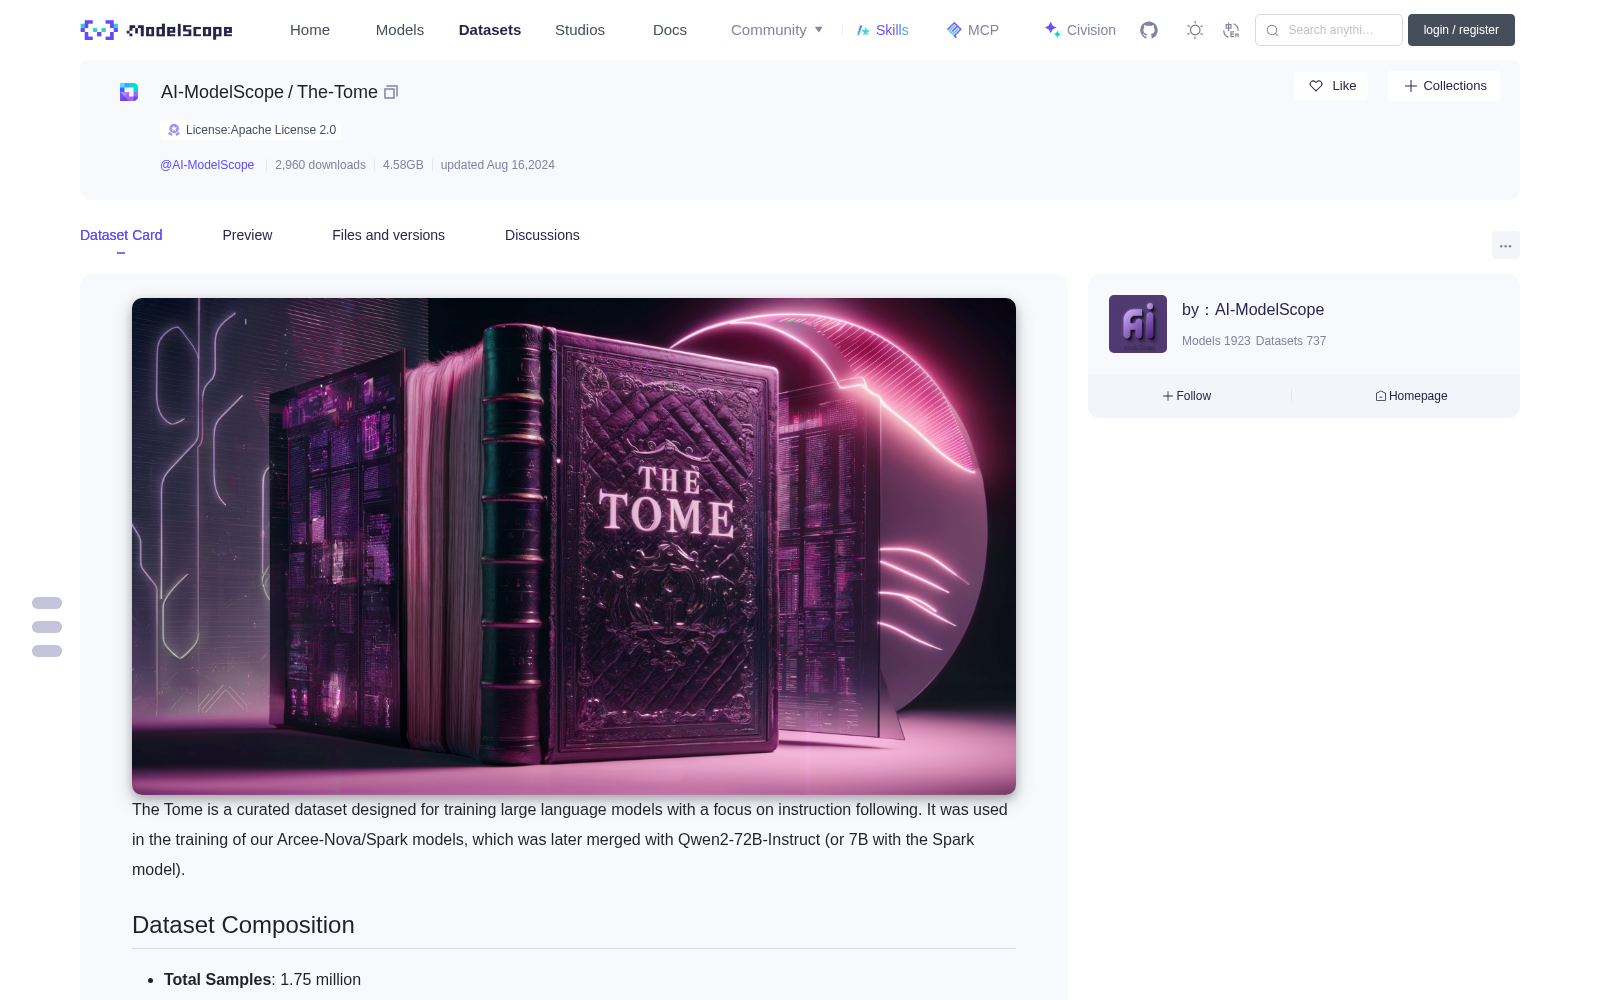Switch language with the translate icon
This screenshot has width=1600, height=1000.
click(x=1232, y=30)
